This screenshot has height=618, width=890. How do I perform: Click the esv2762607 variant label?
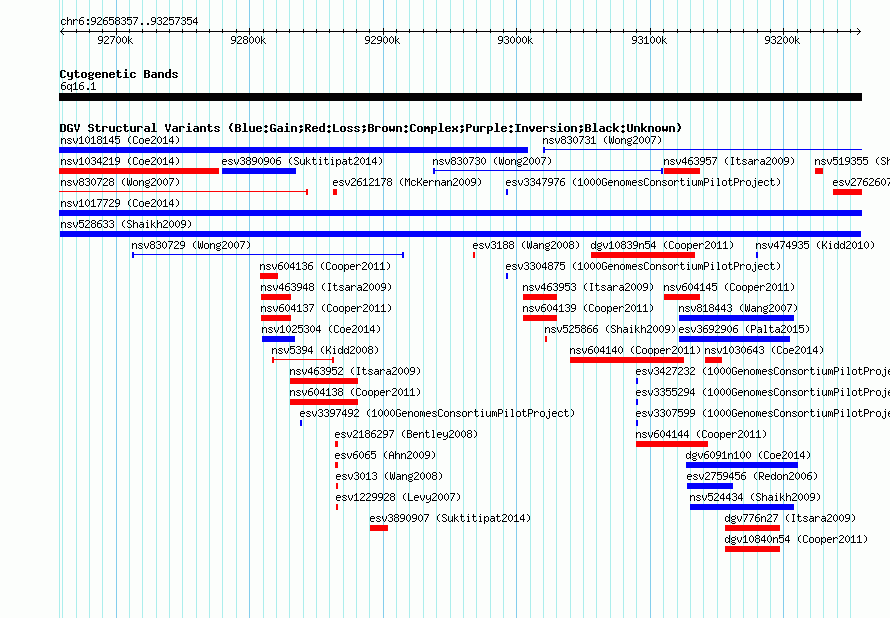pos(860,182)
